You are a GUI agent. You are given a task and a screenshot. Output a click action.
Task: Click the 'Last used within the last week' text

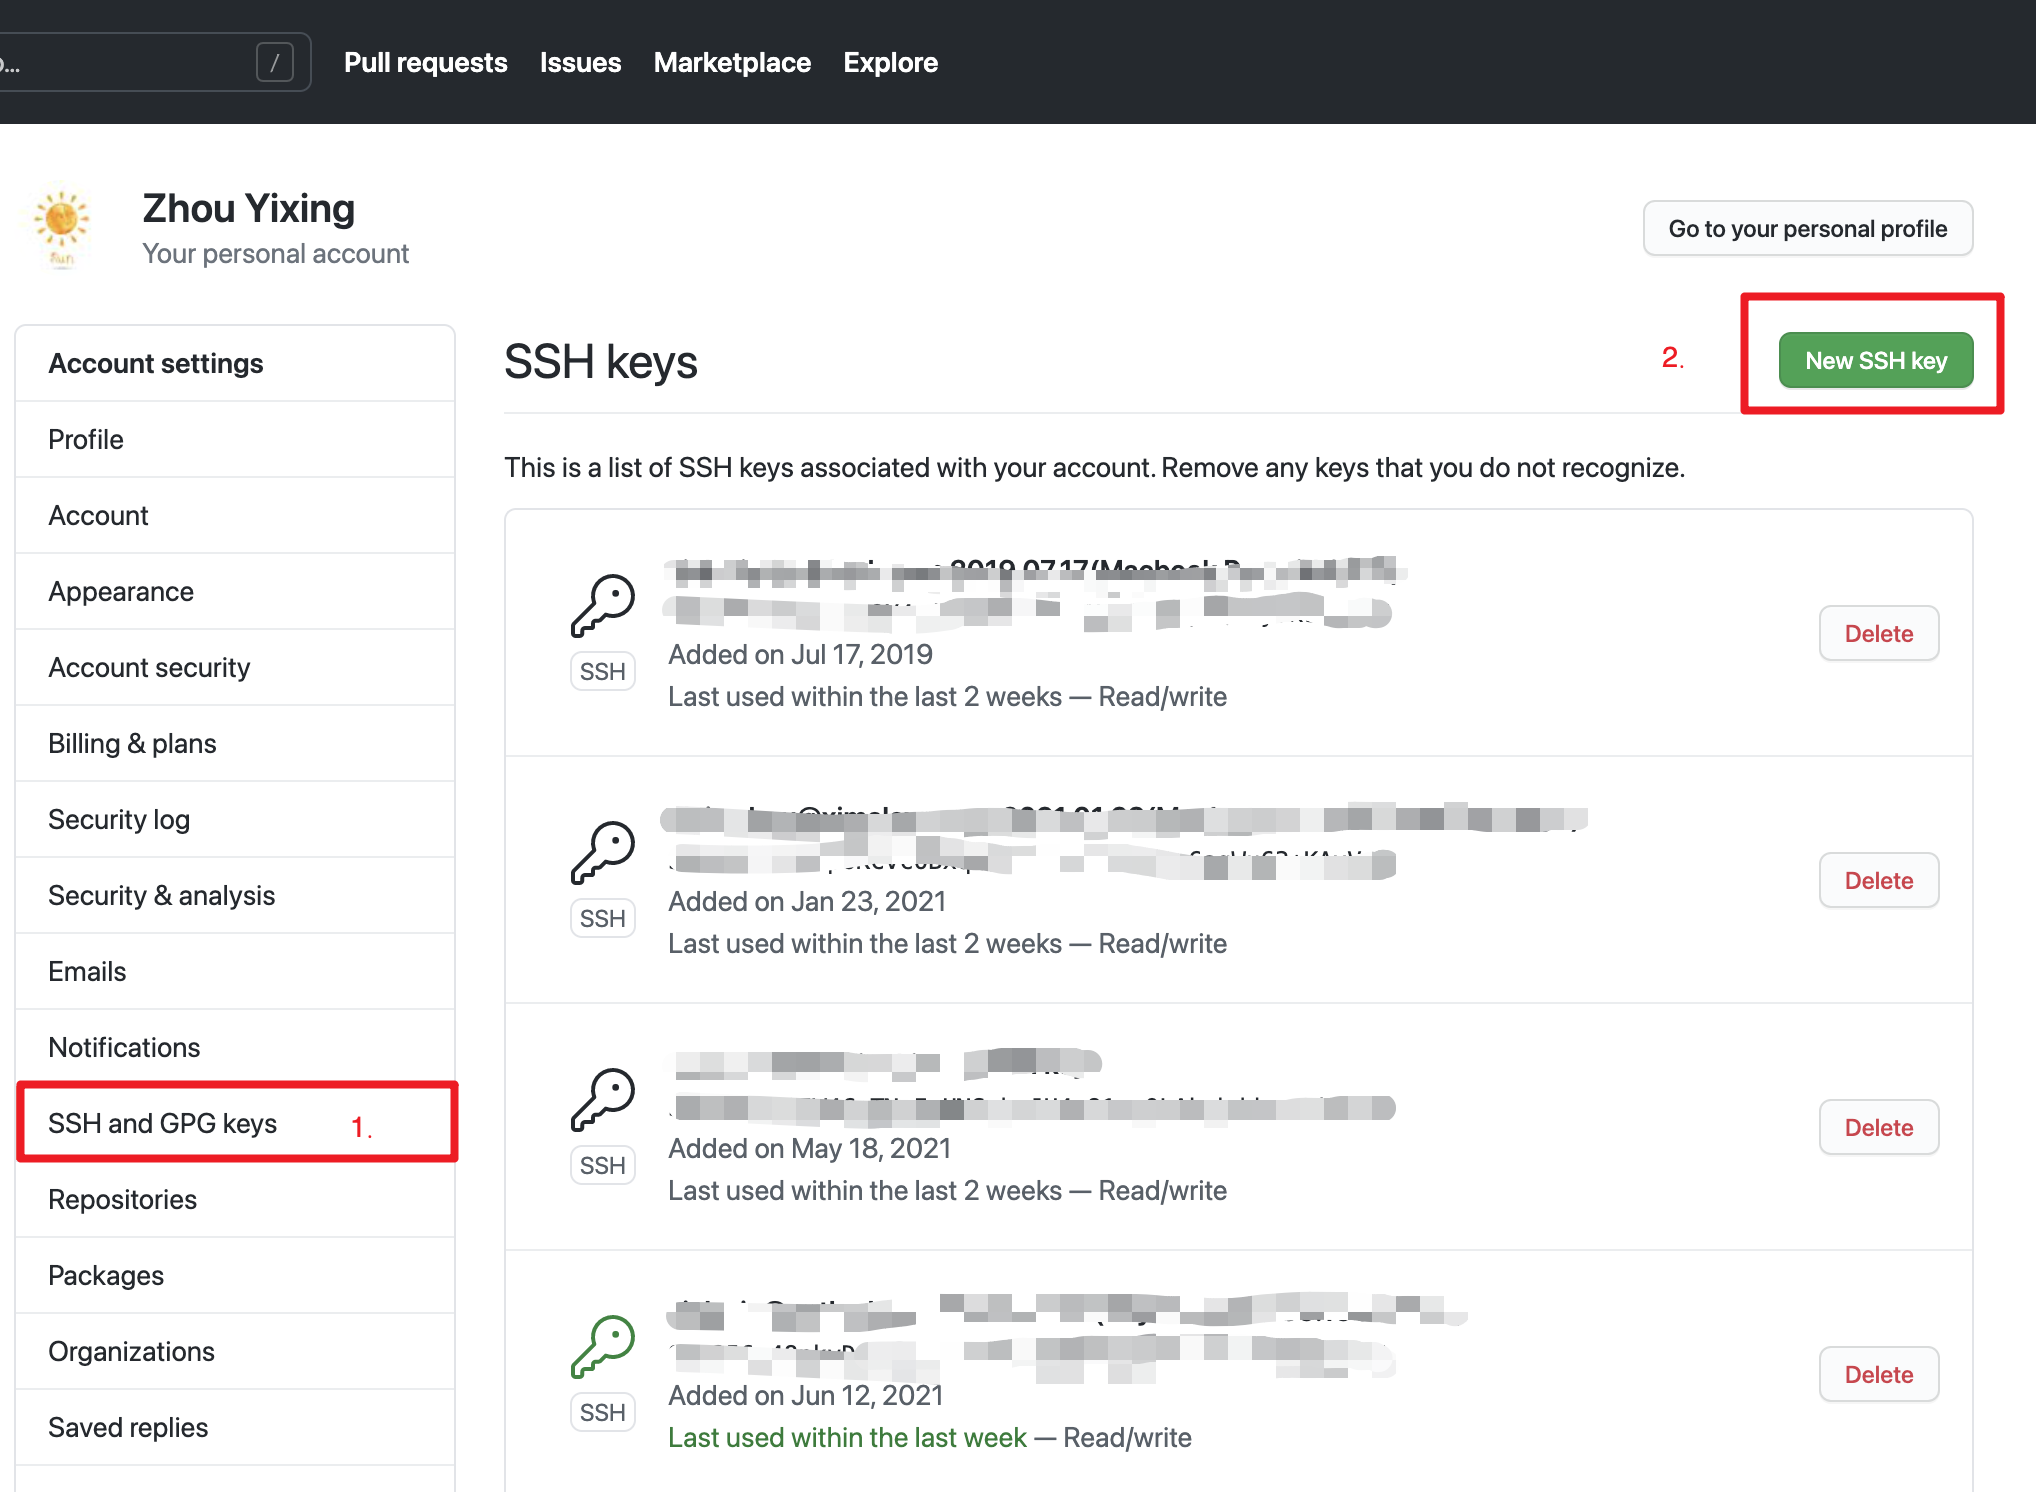(847, 1437)
